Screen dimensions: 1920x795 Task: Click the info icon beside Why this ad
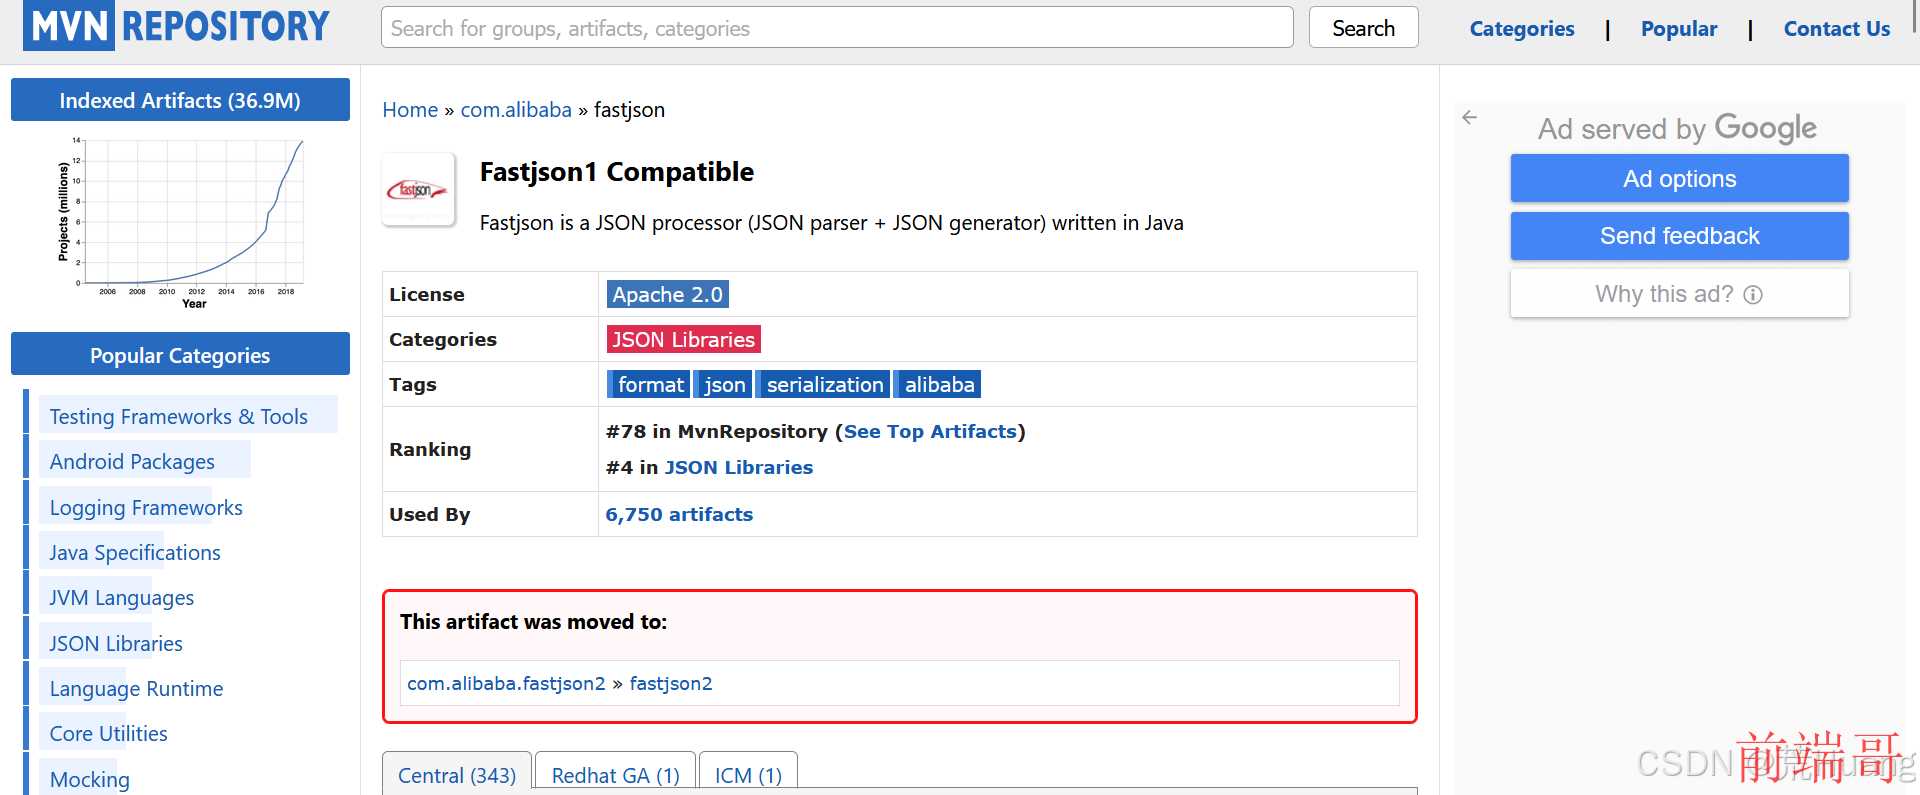pyautogui.click(x=1753, y=294)
